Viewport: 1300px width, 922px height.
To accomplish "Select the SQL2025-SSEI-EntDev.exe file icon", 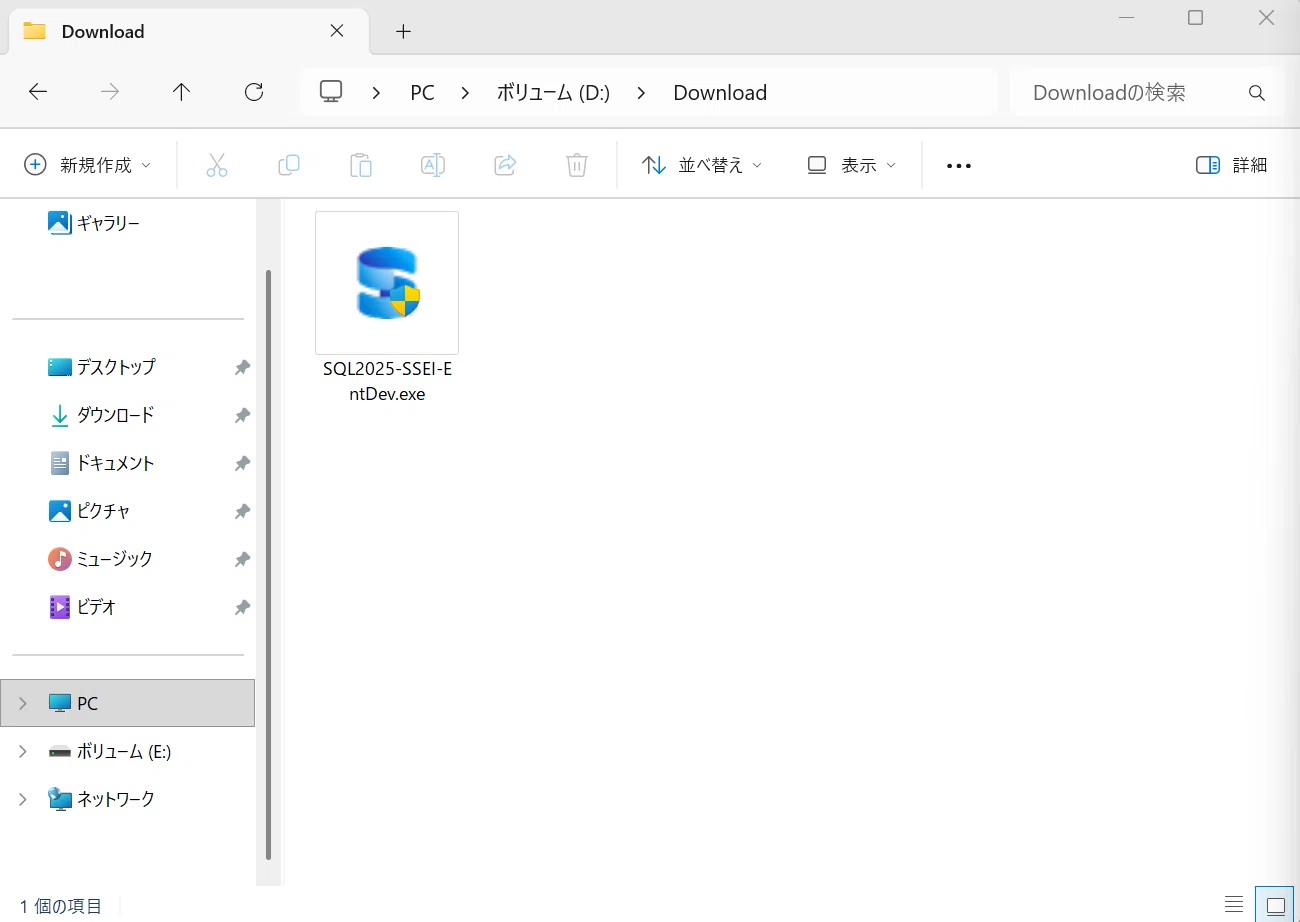I will click(x=387, y=283).
